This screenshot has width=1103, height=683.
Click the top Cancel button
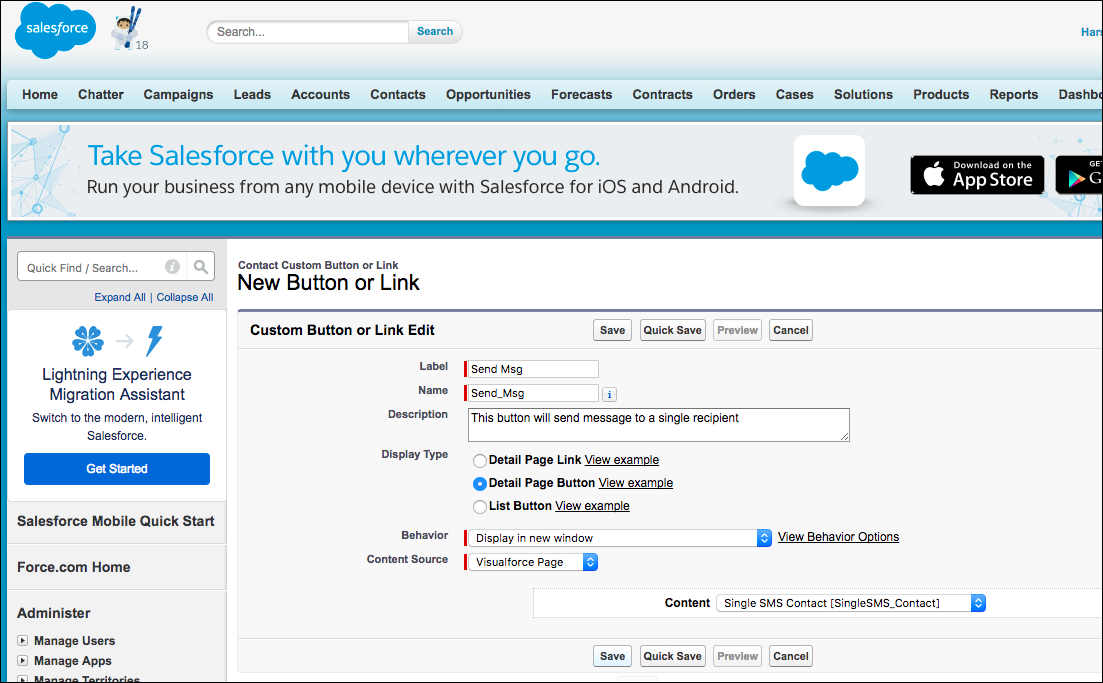(791, 330)
